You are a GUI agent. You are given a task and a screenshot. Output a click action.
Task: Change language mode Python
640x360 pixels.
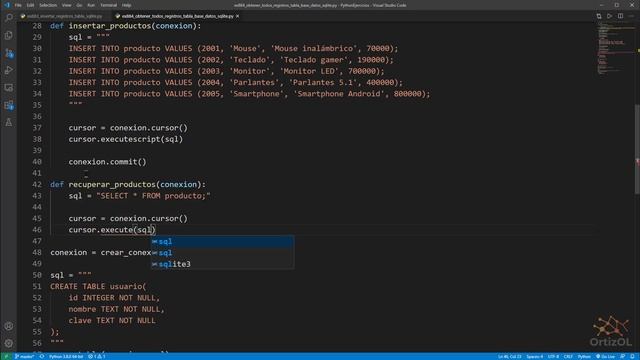(584, 356)
